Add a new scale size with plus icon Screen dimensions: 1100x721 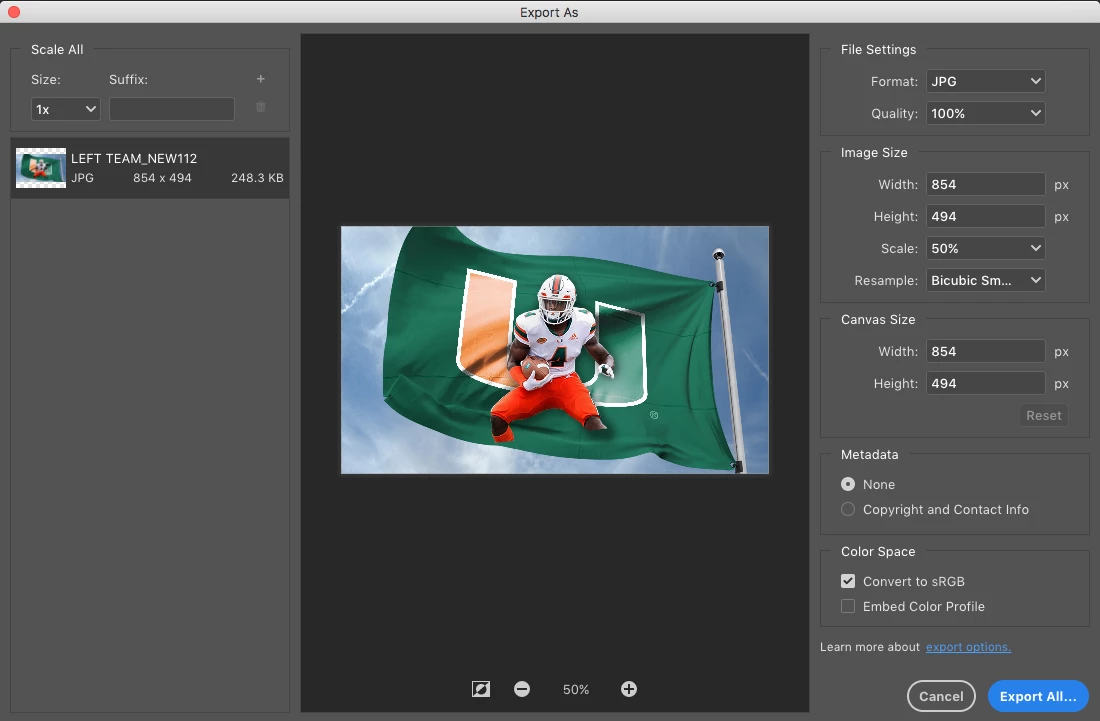[x=260, y=79]
